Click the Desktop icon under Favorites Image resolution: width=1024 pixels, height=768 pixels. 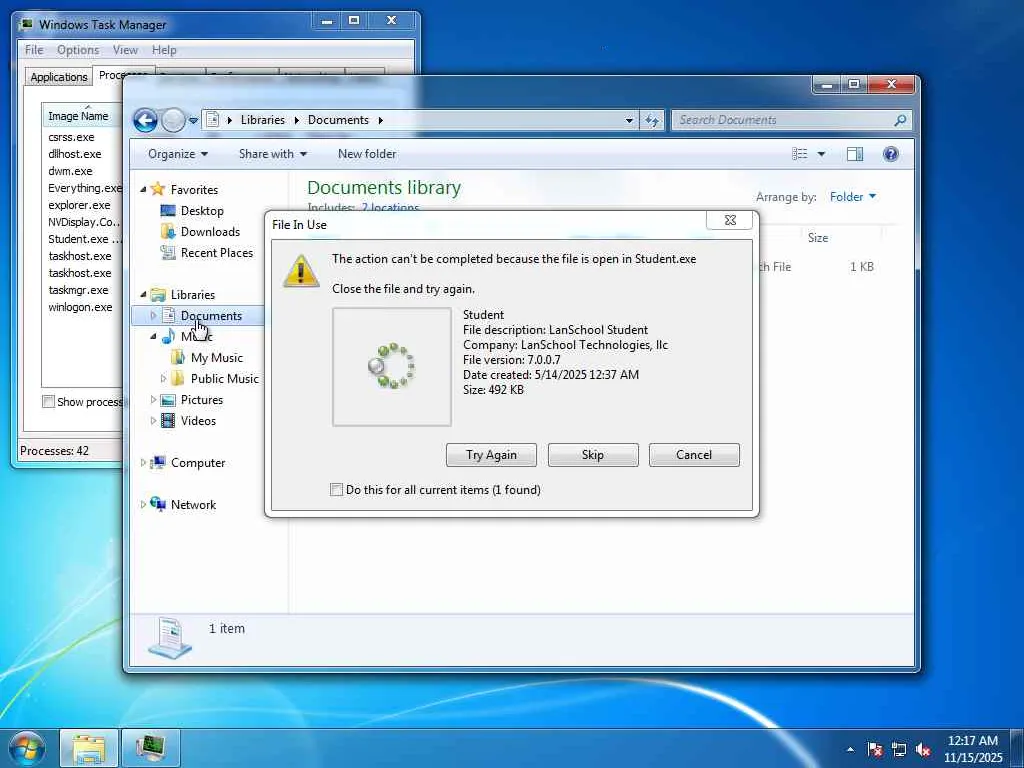[168, 210]
